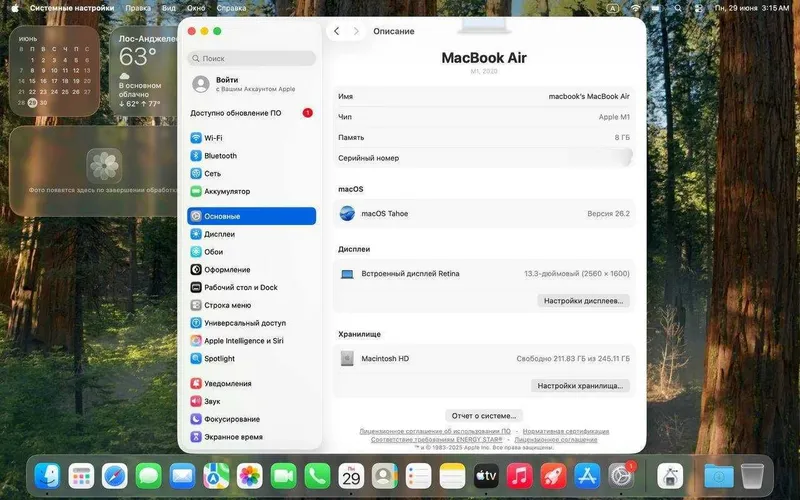The image size is (800, 500).
Task: Open Дисплеи in the sidebar
Action: [251, 234]
